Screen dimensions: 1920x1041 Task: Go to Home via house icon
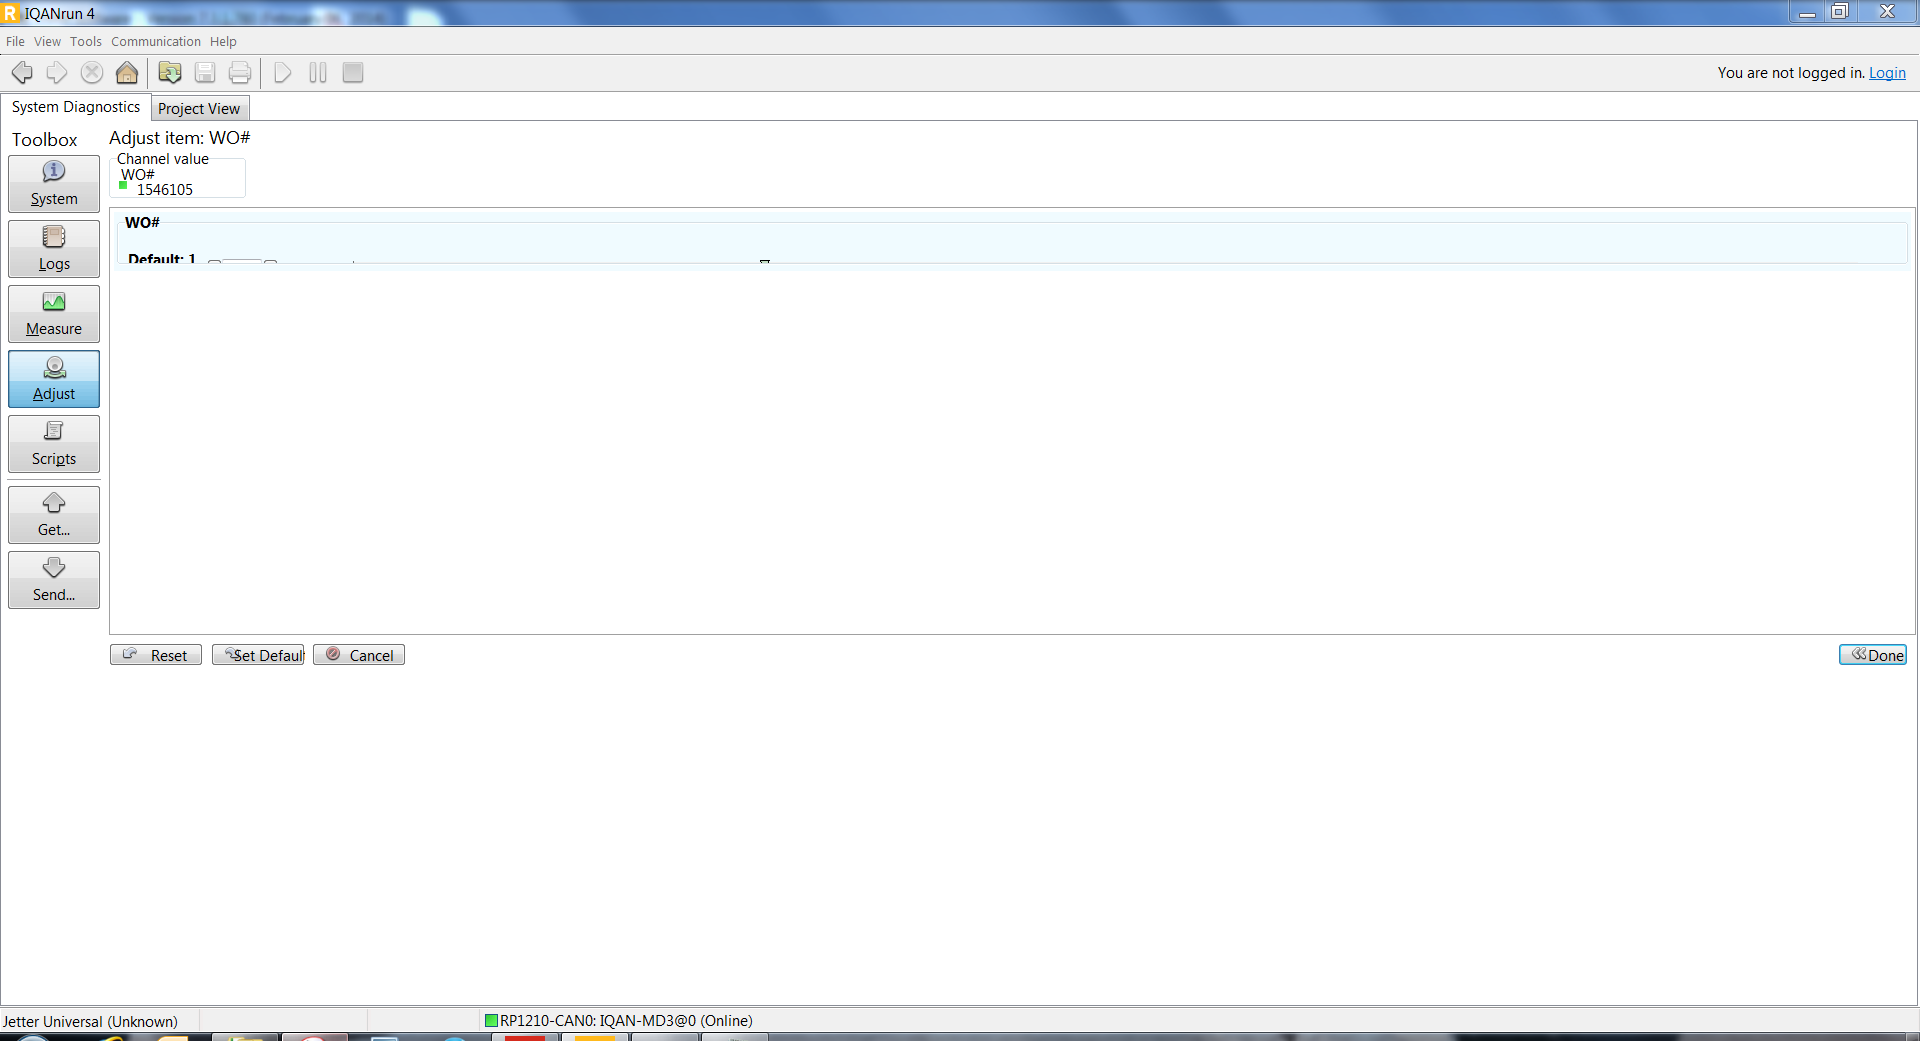pos(127,73)
